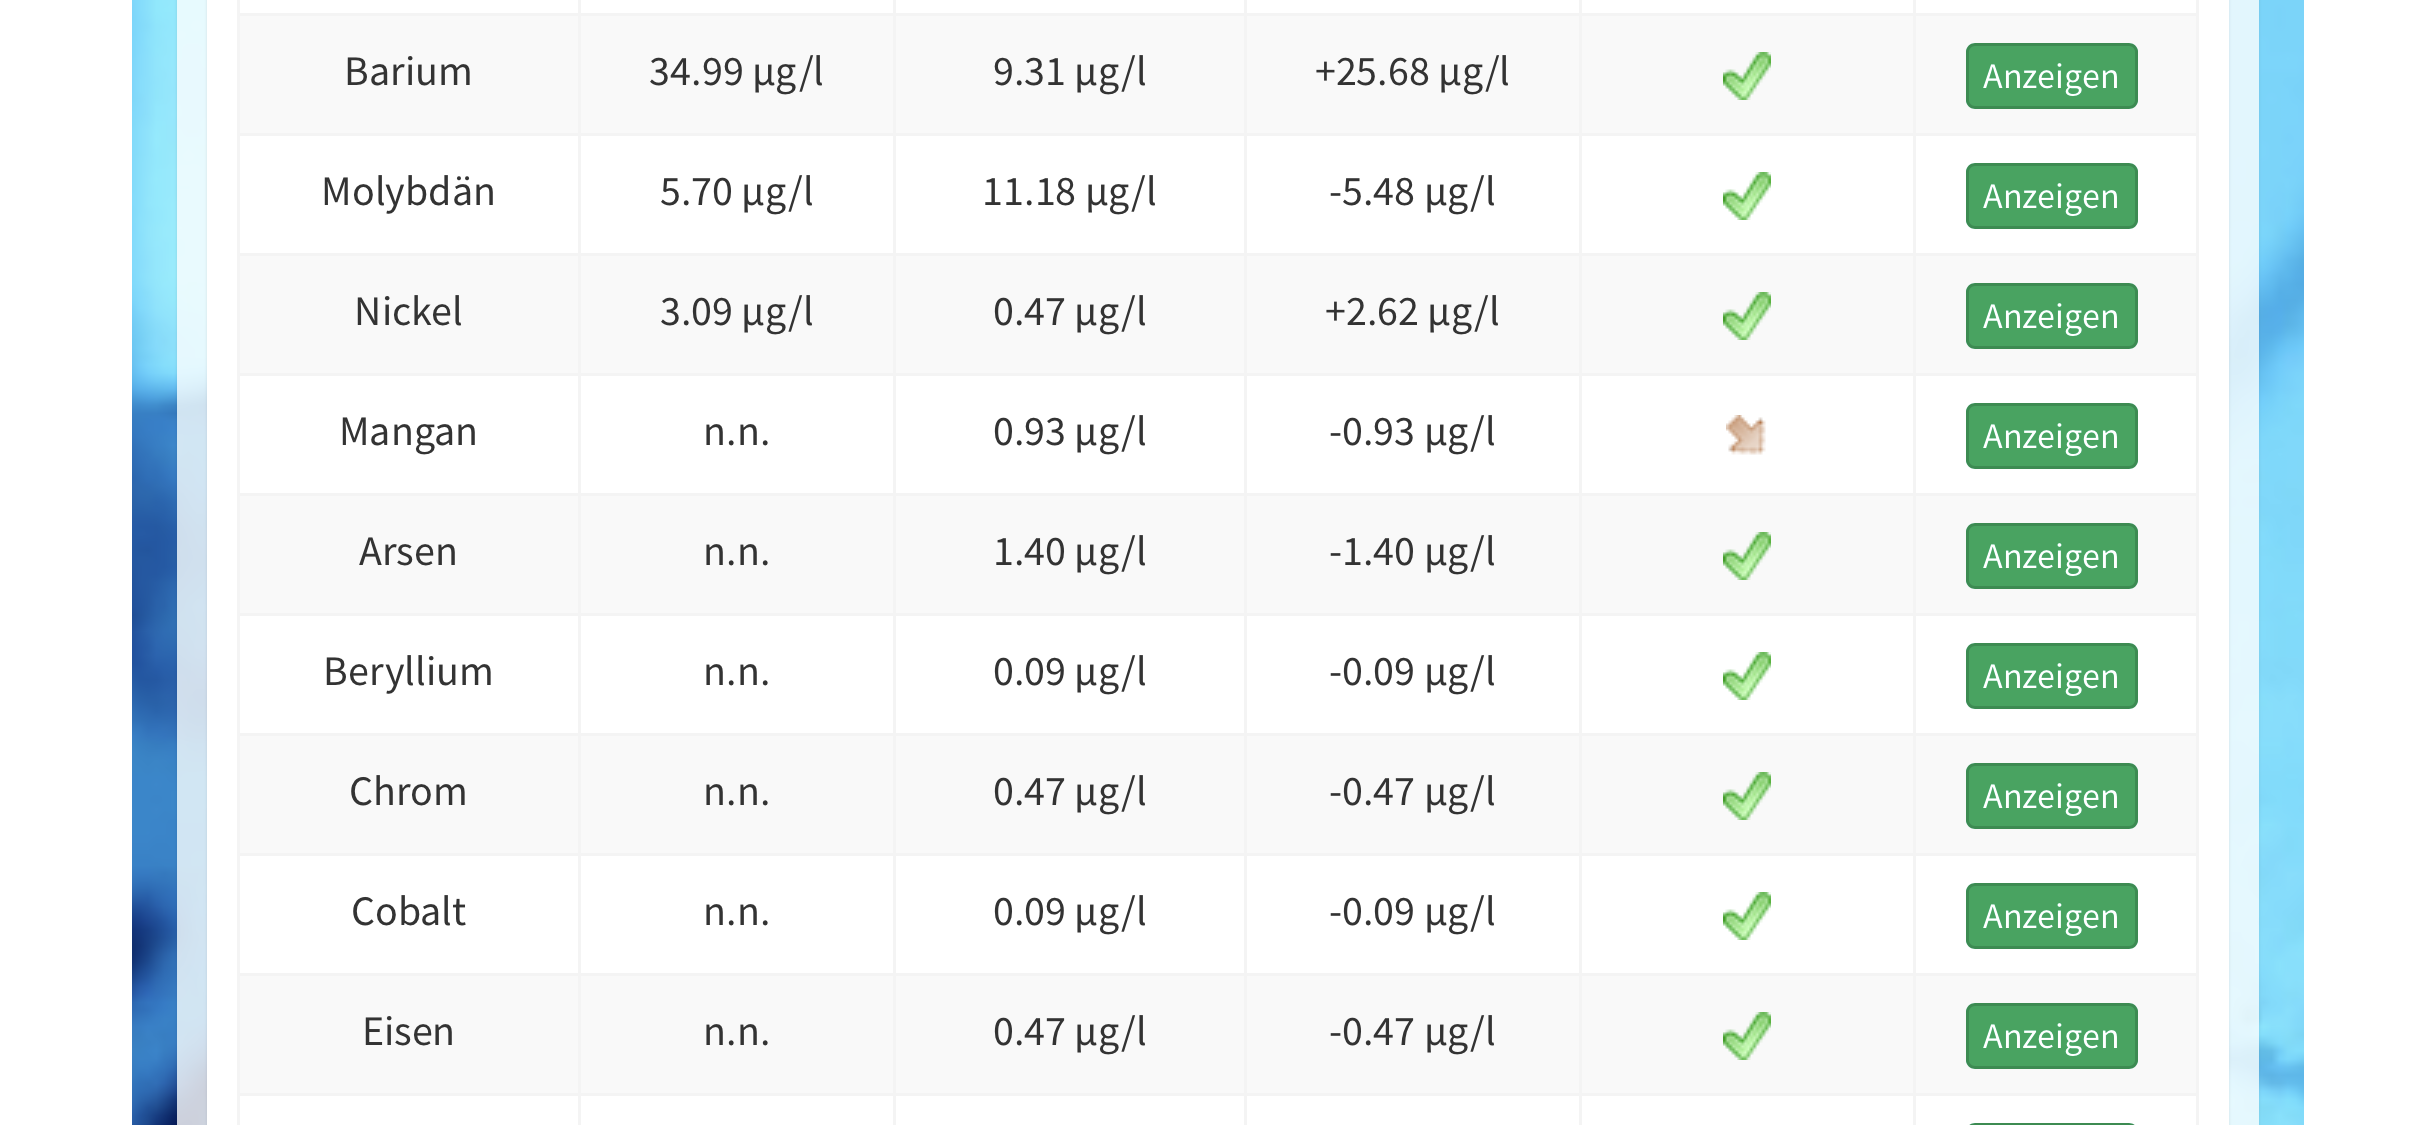Screen dimensions: 2436x1125
Task: Select the Mangan element name cell
Action: click(408, 432)
